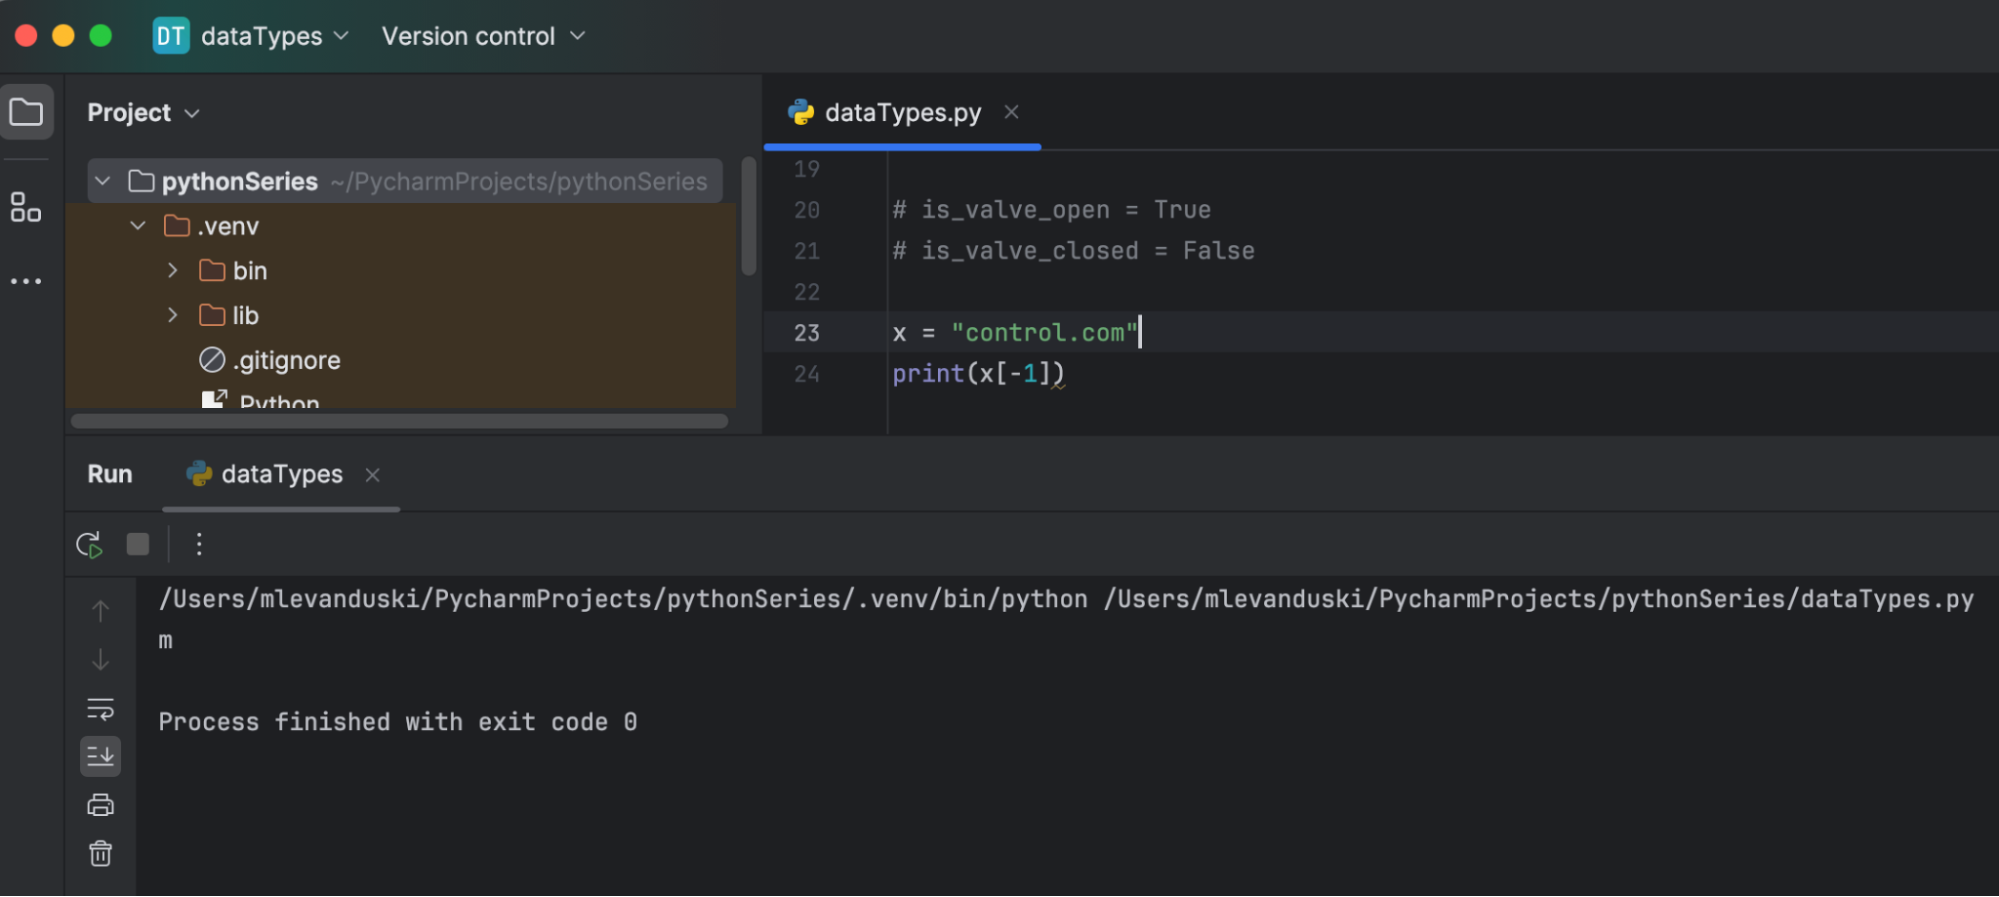Click line number 20 in gutter
Viewport: 1999px width, 897px height.
click(807, 210)
